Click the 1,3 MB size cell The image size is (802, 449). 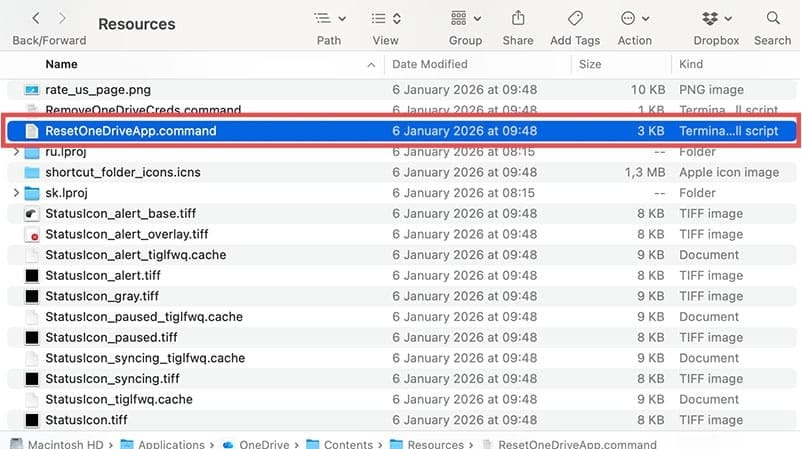644,172
